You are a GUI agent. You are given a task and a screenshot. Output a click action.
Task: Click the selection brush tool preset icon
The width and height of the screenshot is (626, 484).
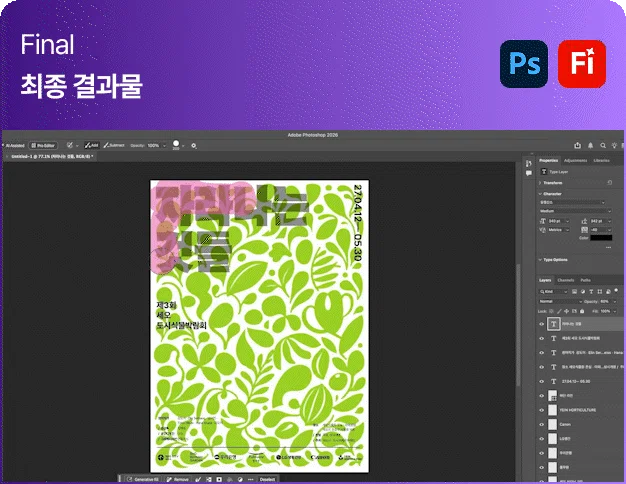(69, 146)
